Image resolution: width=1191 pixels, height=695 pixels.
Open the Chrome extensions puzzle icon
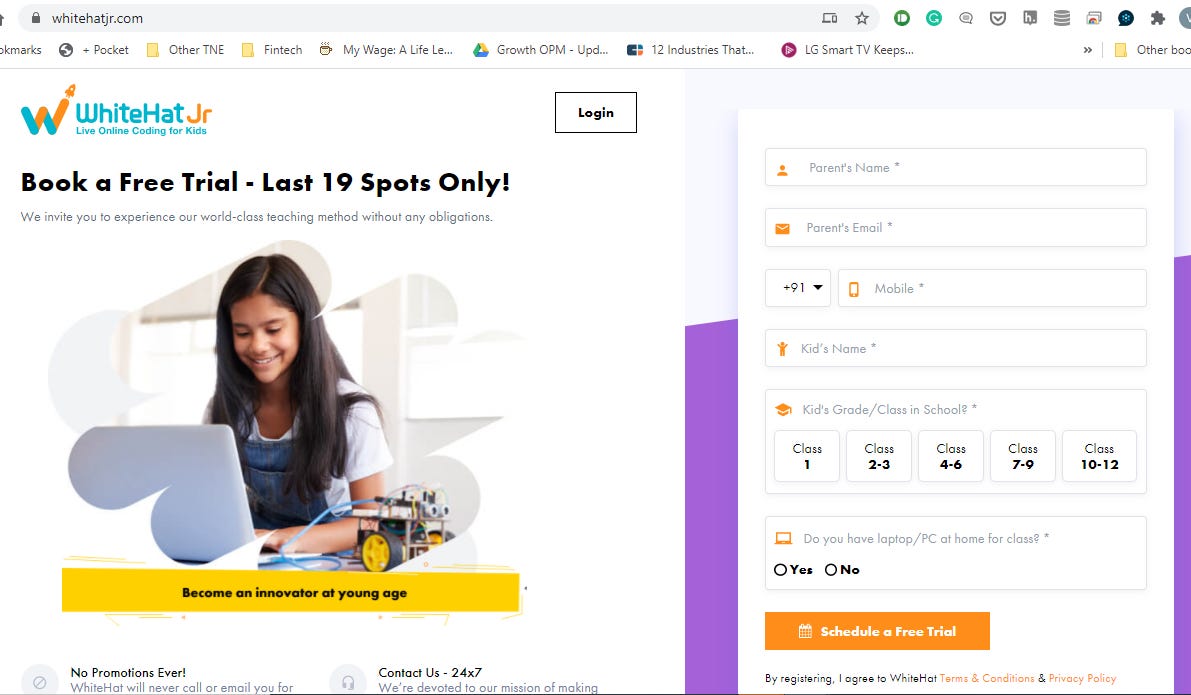point(1158,18)
